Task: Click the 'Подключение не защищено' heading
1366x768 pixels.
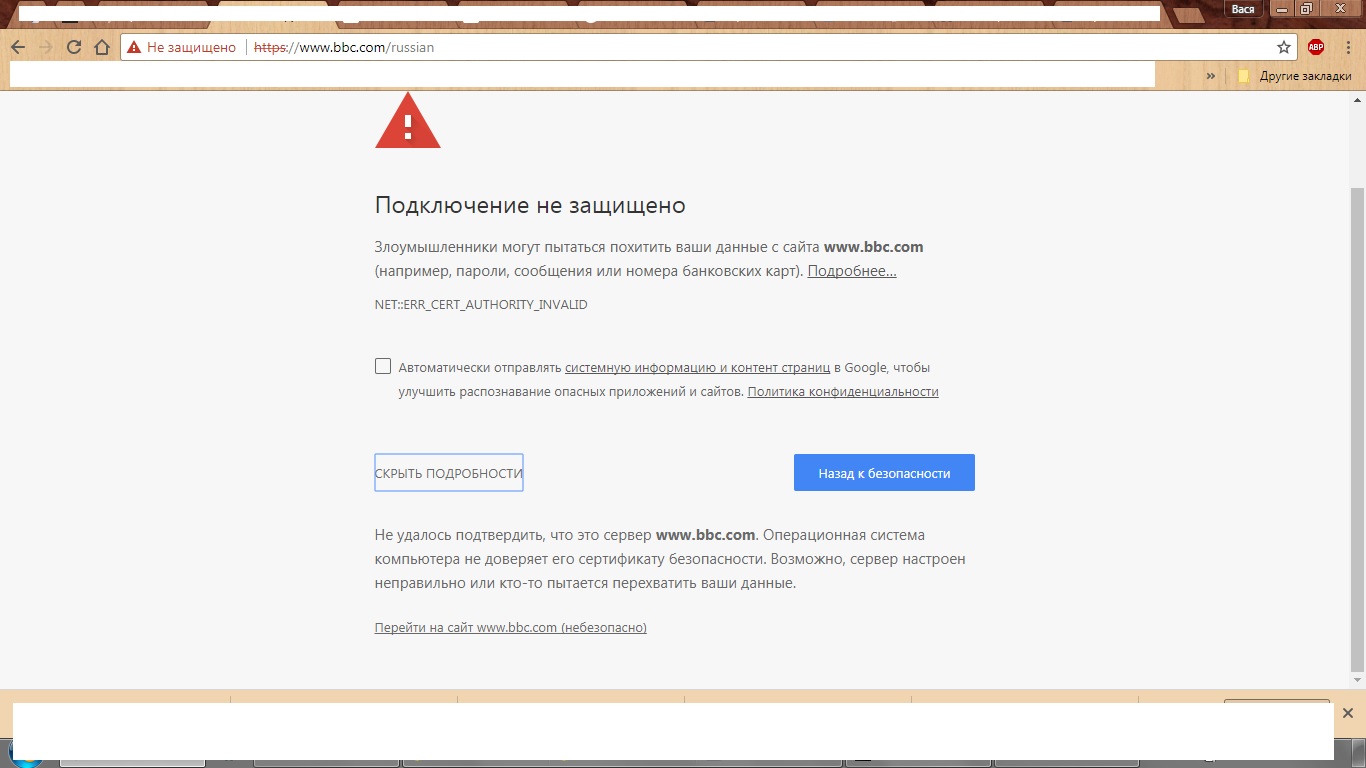Action: point(530,206)
